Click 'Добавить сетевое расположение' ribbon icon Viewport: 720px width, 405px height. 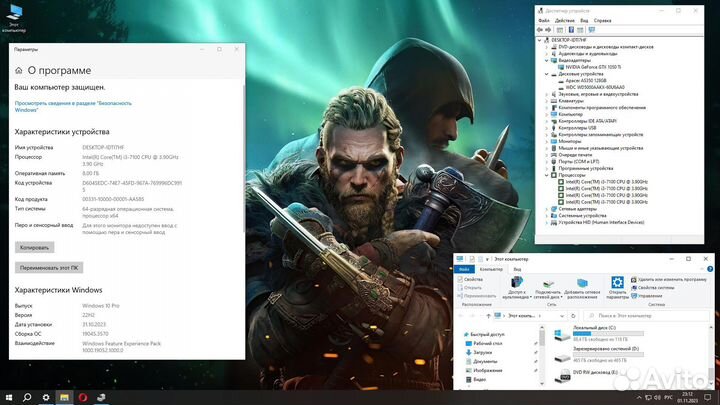582,287
